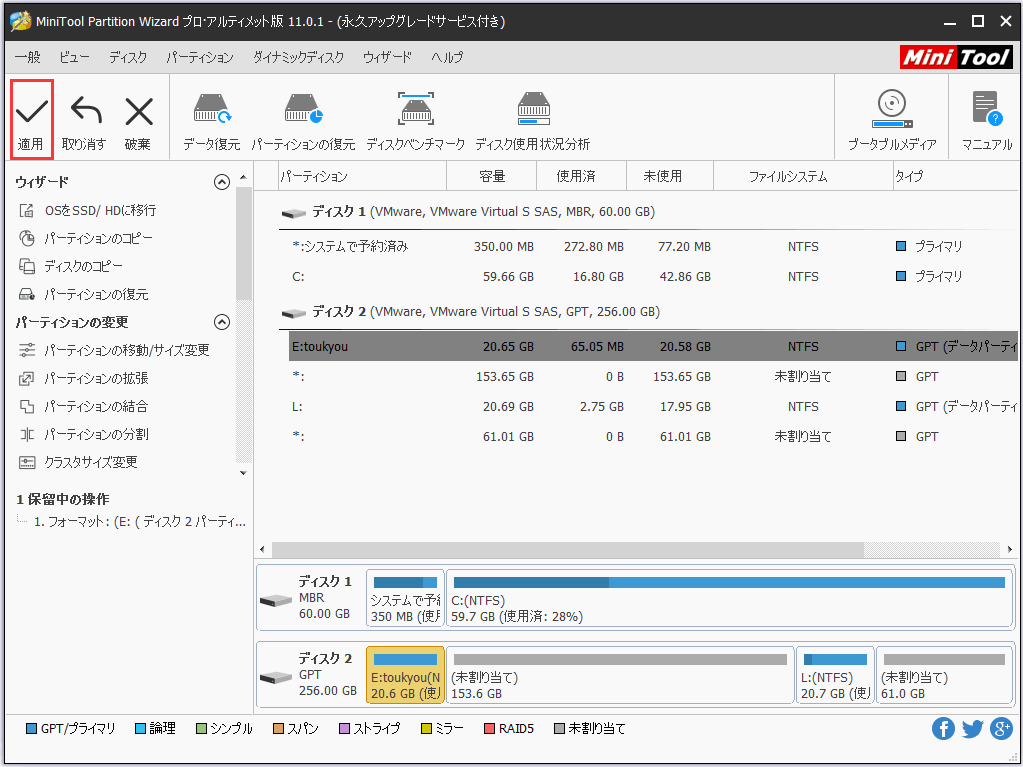Sort by 容量 column header
Image resolution: width=1023 pixels, height=767 pixels.
[491, 176]
